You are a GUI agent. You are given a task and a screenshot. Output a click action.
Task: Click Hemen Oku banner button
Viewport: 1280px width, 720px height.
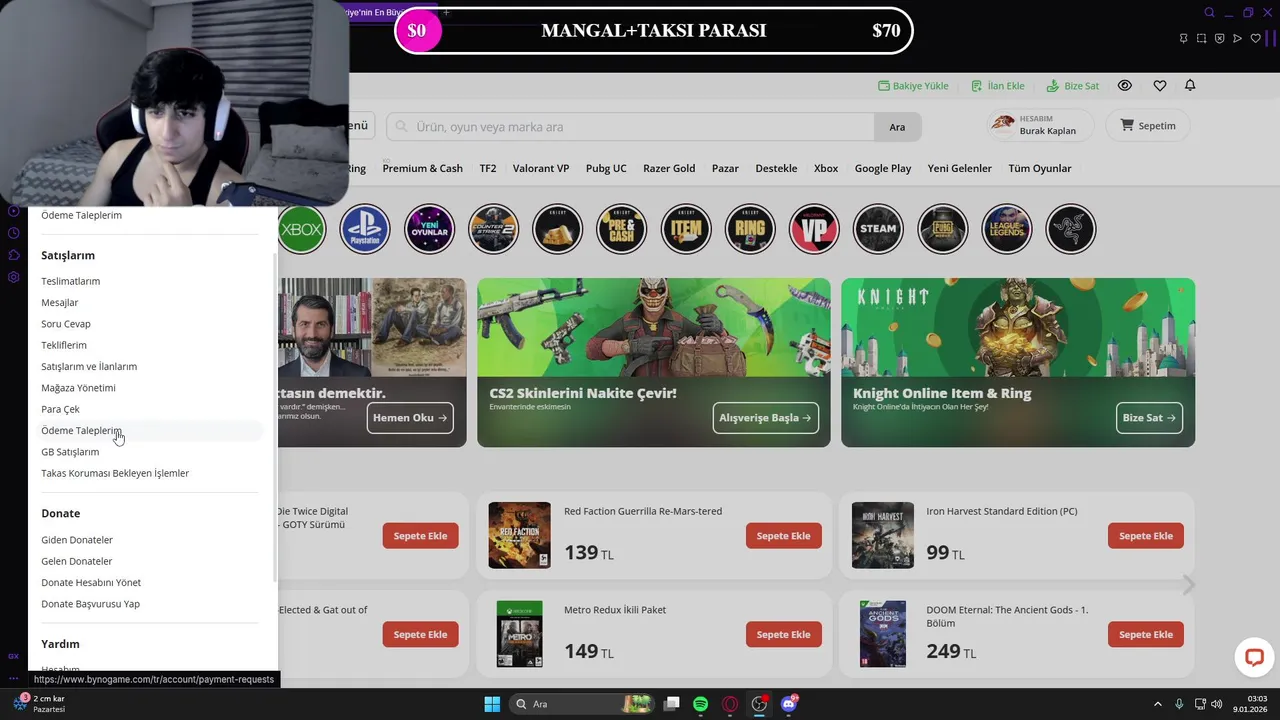click(x=410, y=418)
